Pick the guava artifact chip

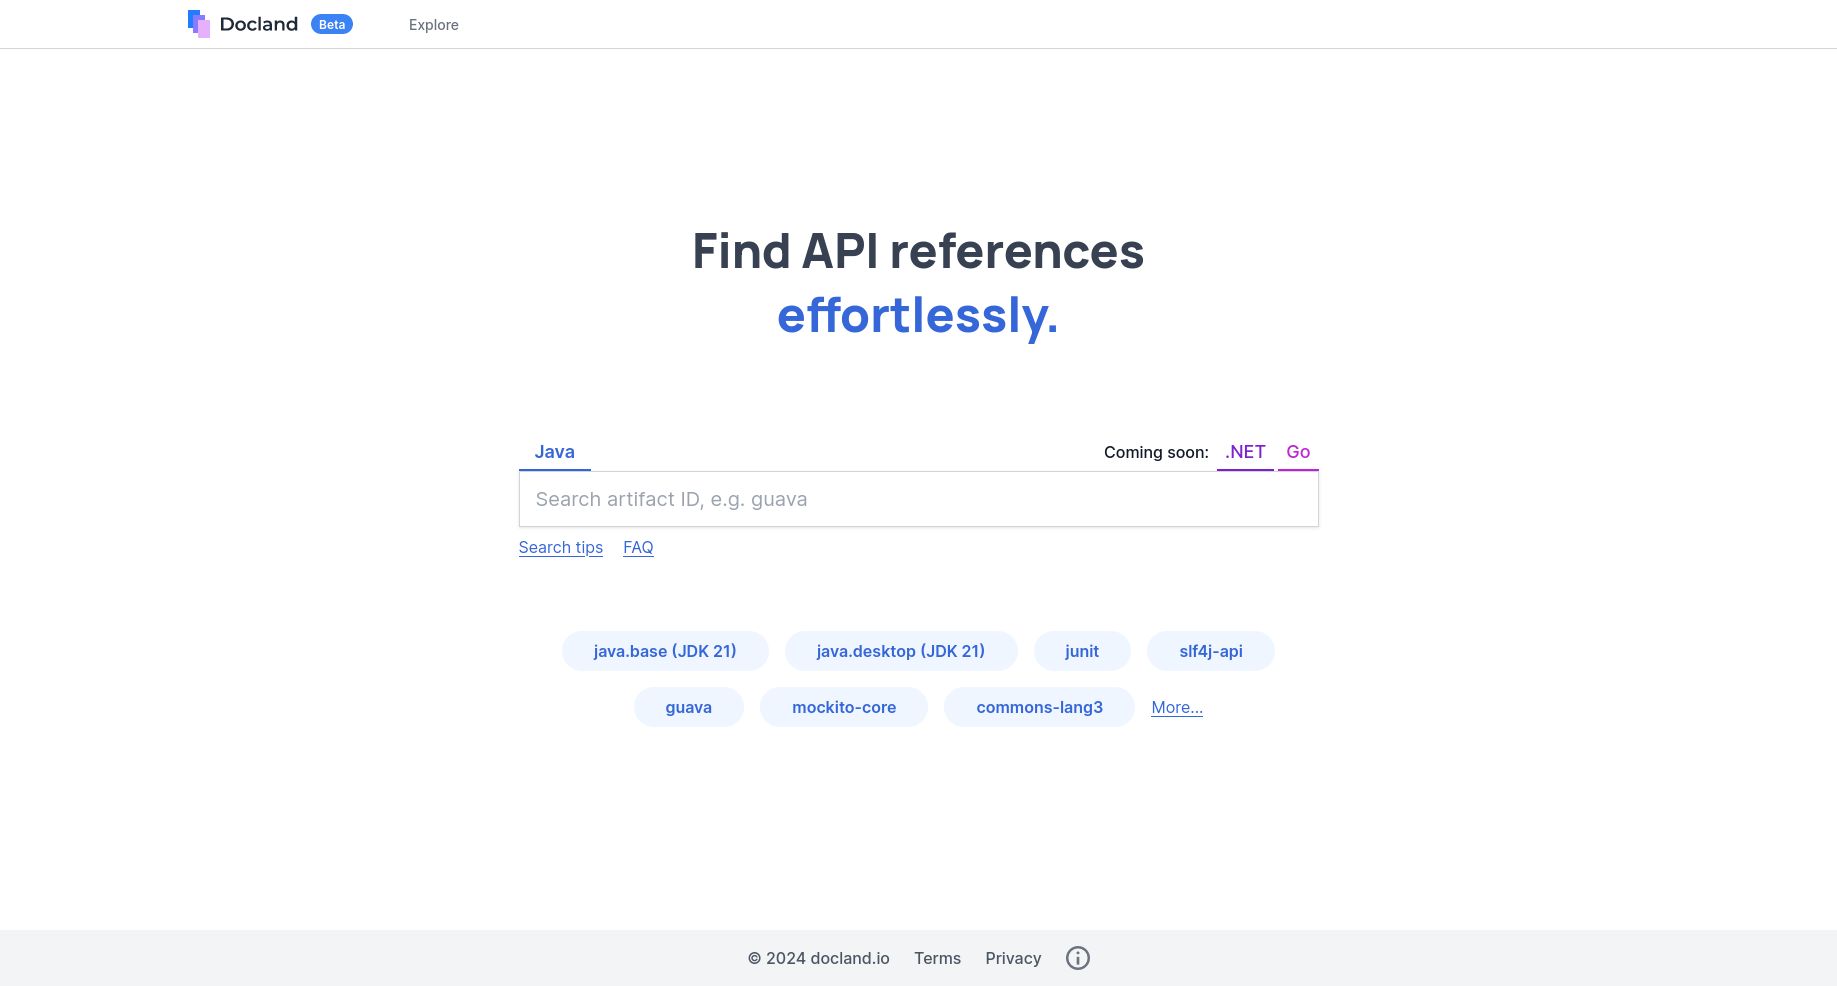tap(688, 707)
